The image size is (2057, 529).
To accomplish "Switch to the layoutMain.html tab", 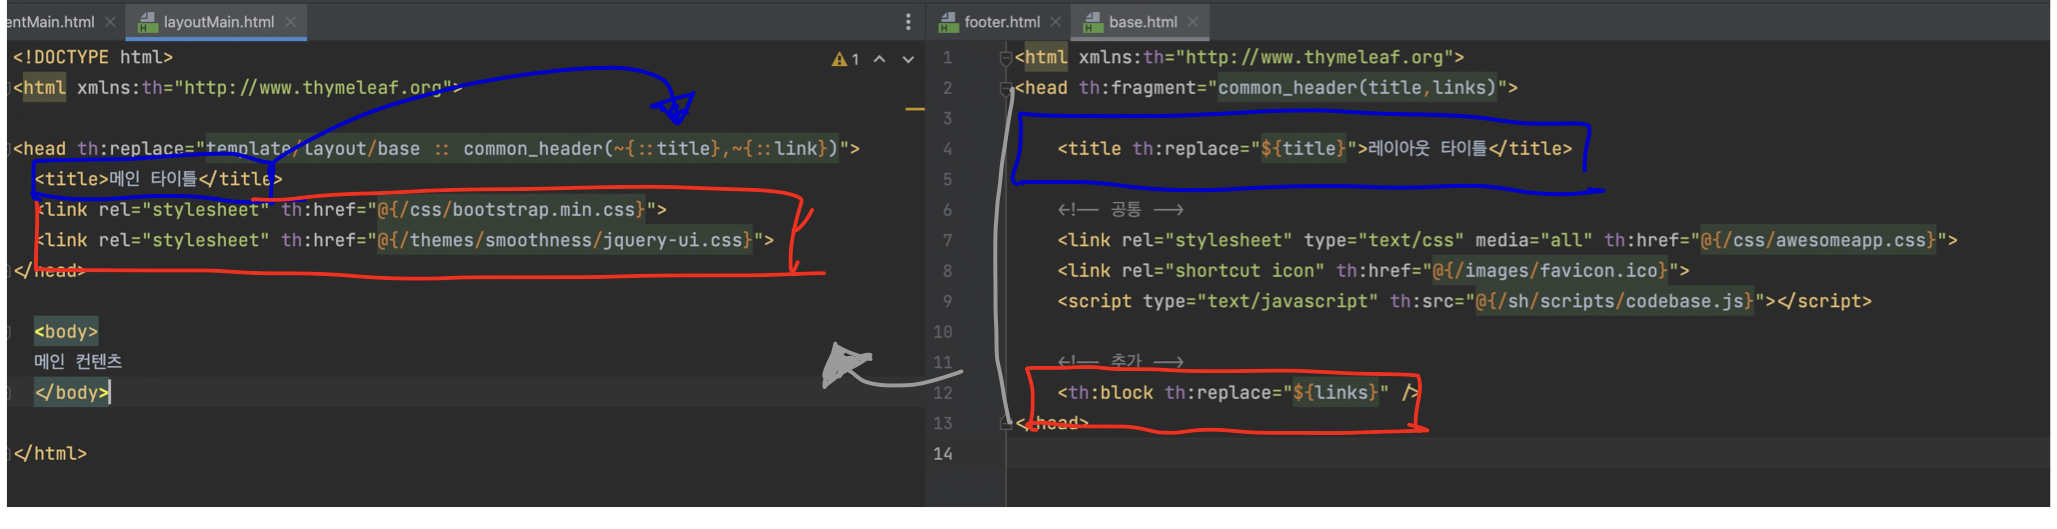I will click(x=218, y=21).
